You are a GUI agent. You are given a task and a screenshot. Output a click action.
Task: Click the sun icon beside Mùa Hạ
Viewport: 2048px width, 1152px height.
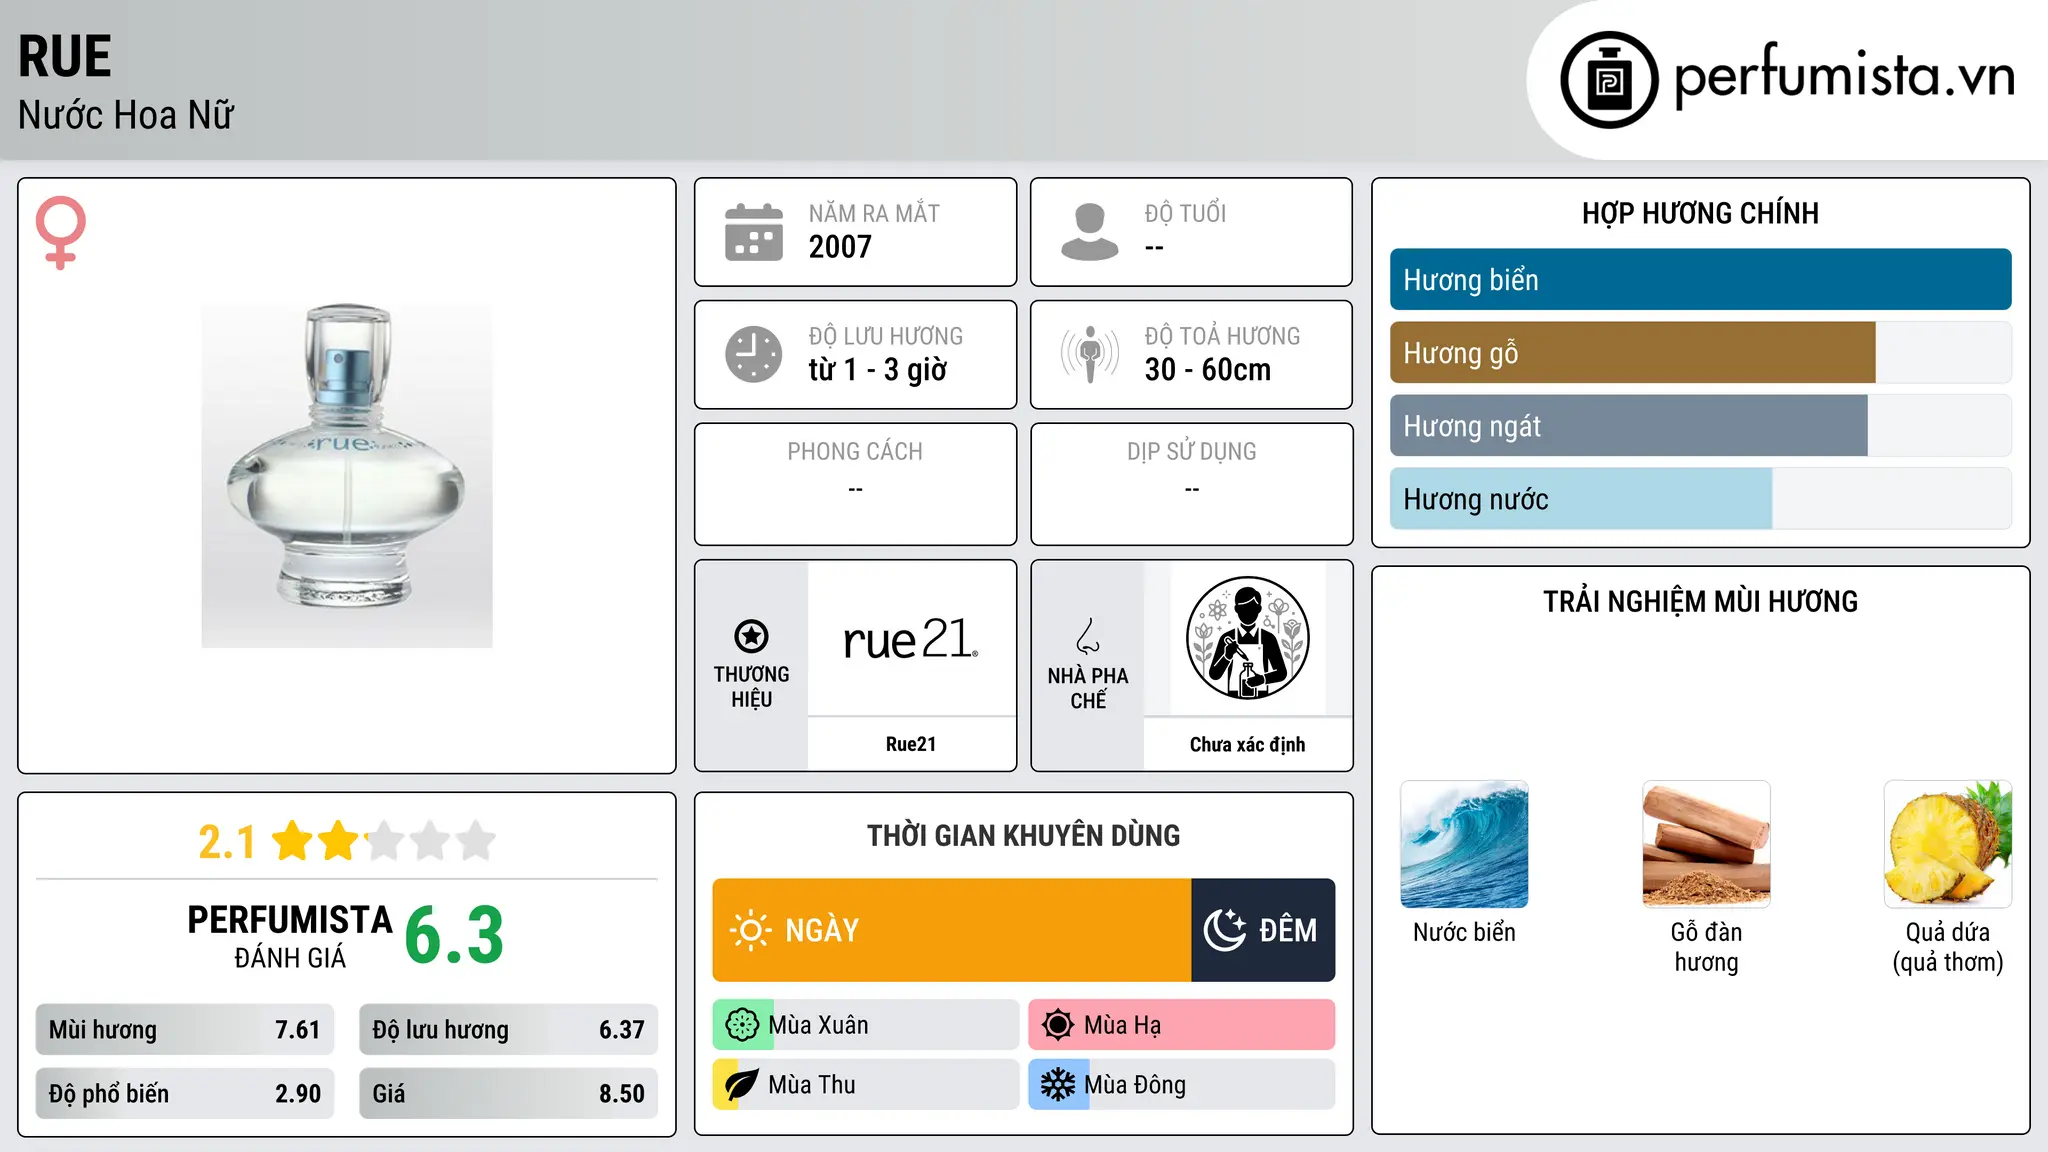tap(1058, 1025)
